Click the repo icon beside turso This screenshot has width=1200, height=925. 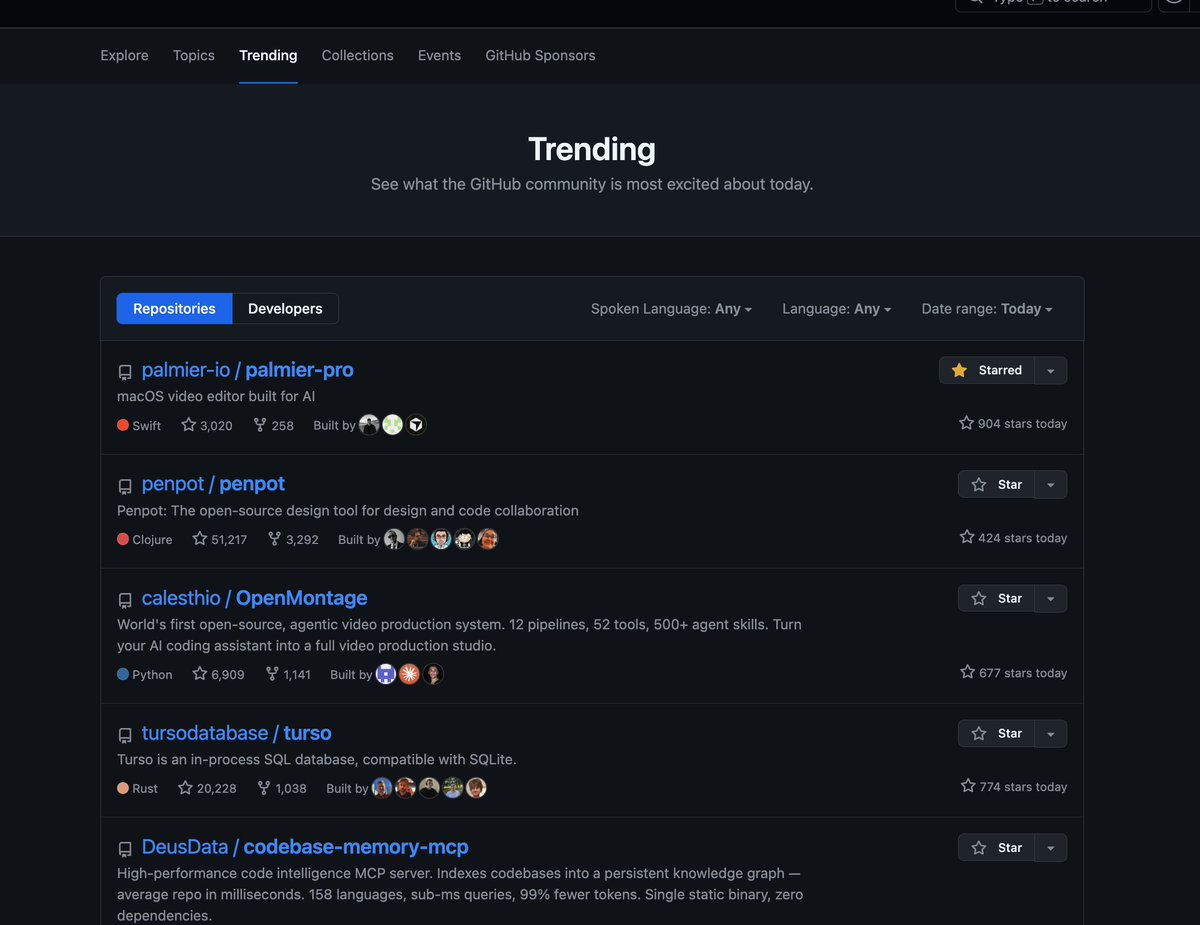tap(125, 735)
